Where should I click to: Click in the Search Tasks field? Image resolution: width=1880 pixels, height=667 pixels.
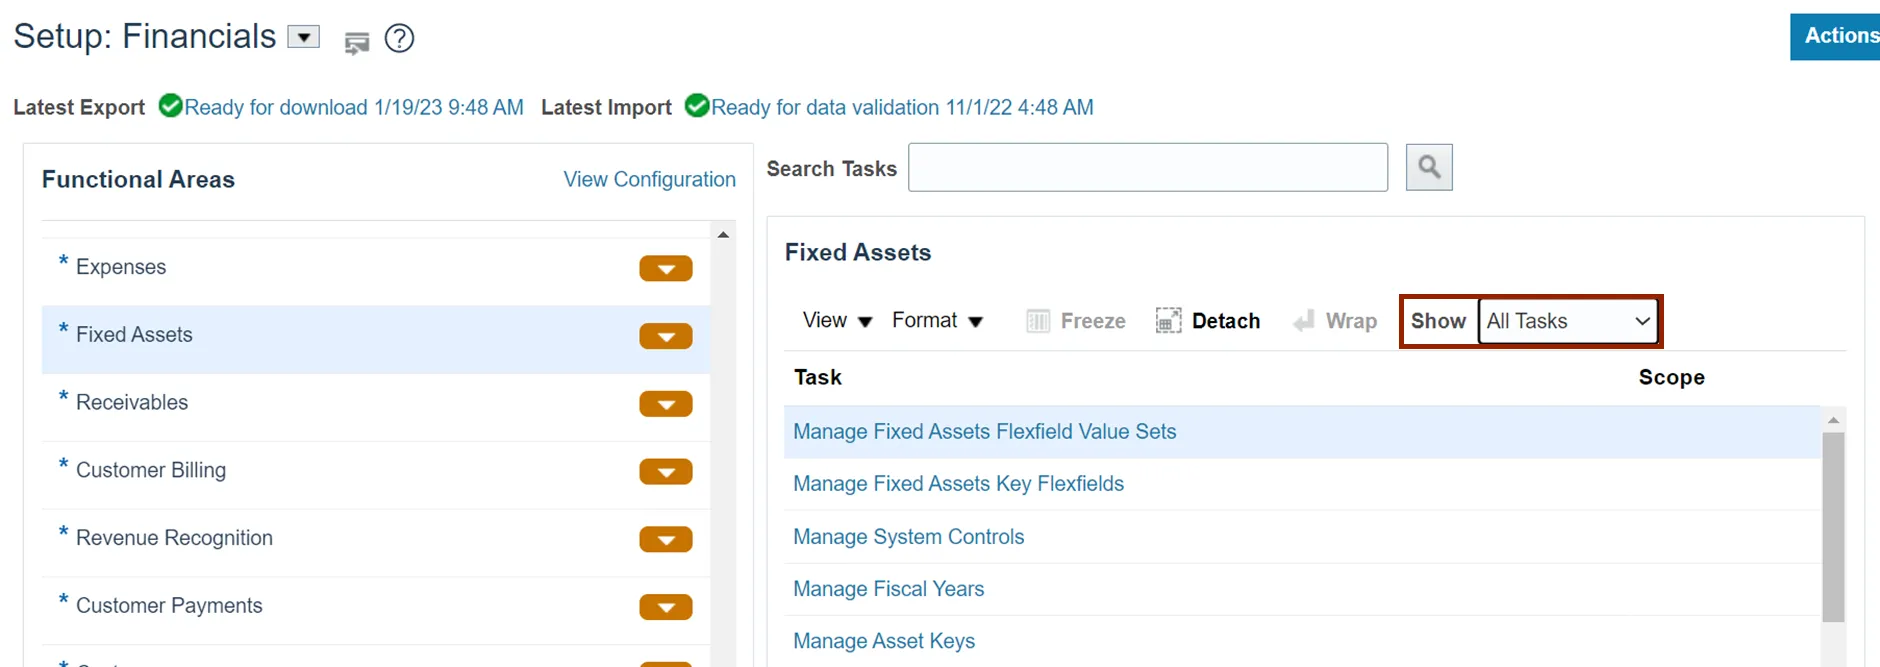pyautogui.click(x=1148, y=167)
